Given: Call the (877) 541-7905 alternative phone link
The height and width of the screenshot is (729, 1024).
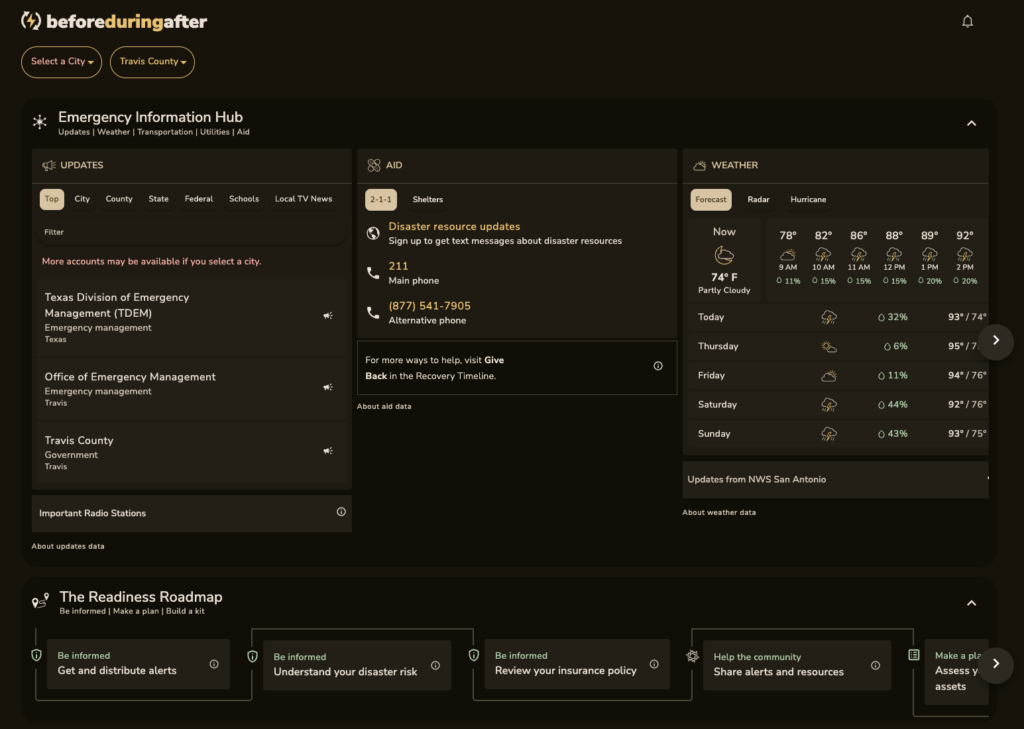Looking at the screenshot, I should point(429,306).
